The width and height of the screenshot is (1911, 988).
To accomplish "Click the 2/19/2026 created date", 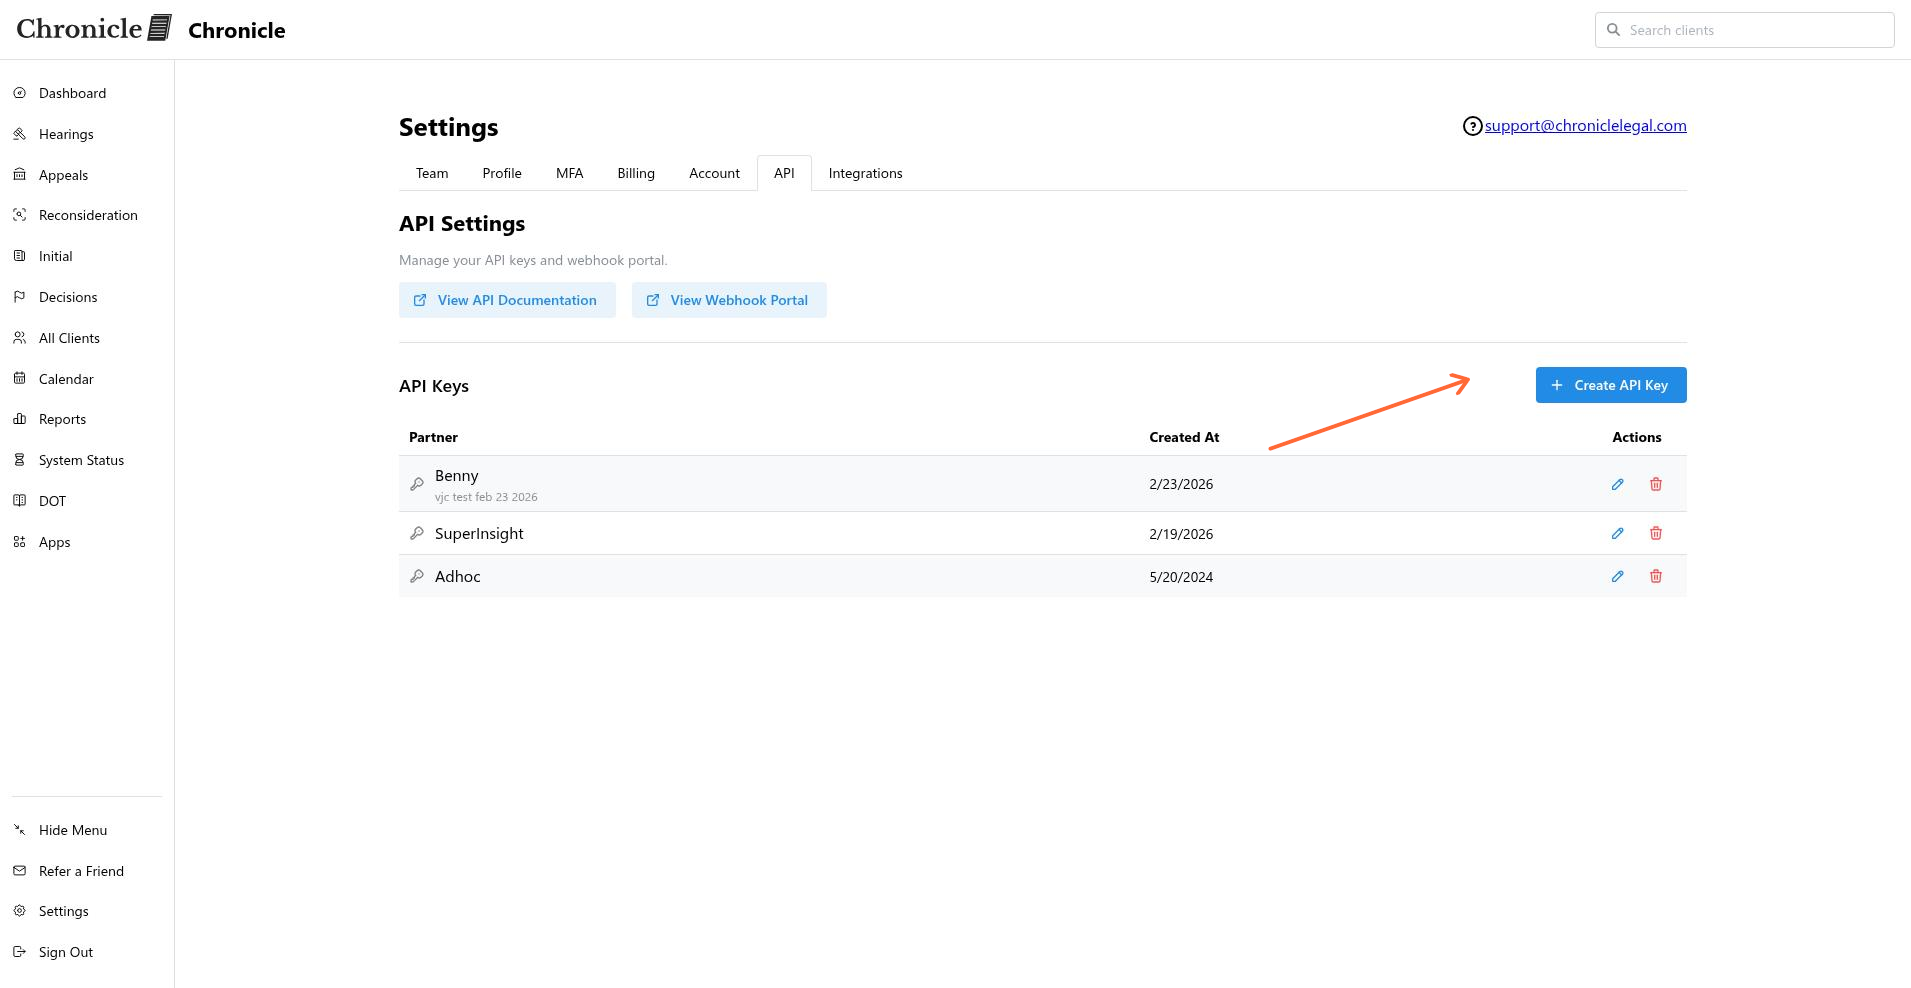I will tap(1181, 534).
